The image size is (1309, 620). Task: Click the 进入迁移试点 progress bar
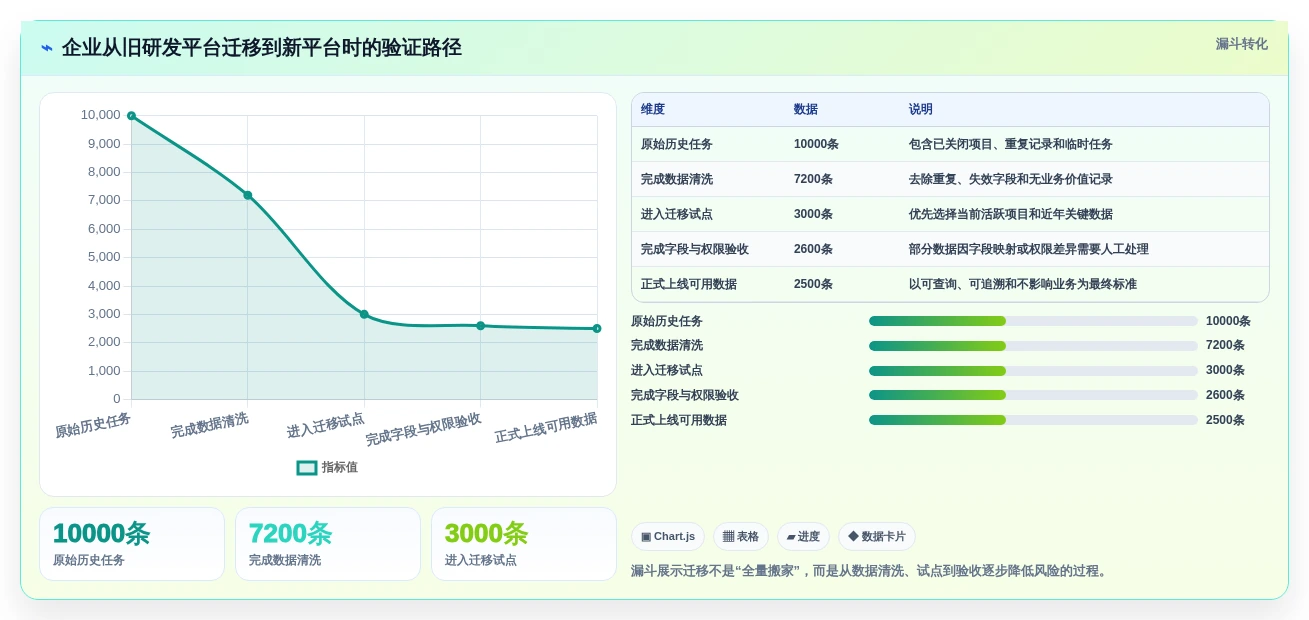point(1033,370)
